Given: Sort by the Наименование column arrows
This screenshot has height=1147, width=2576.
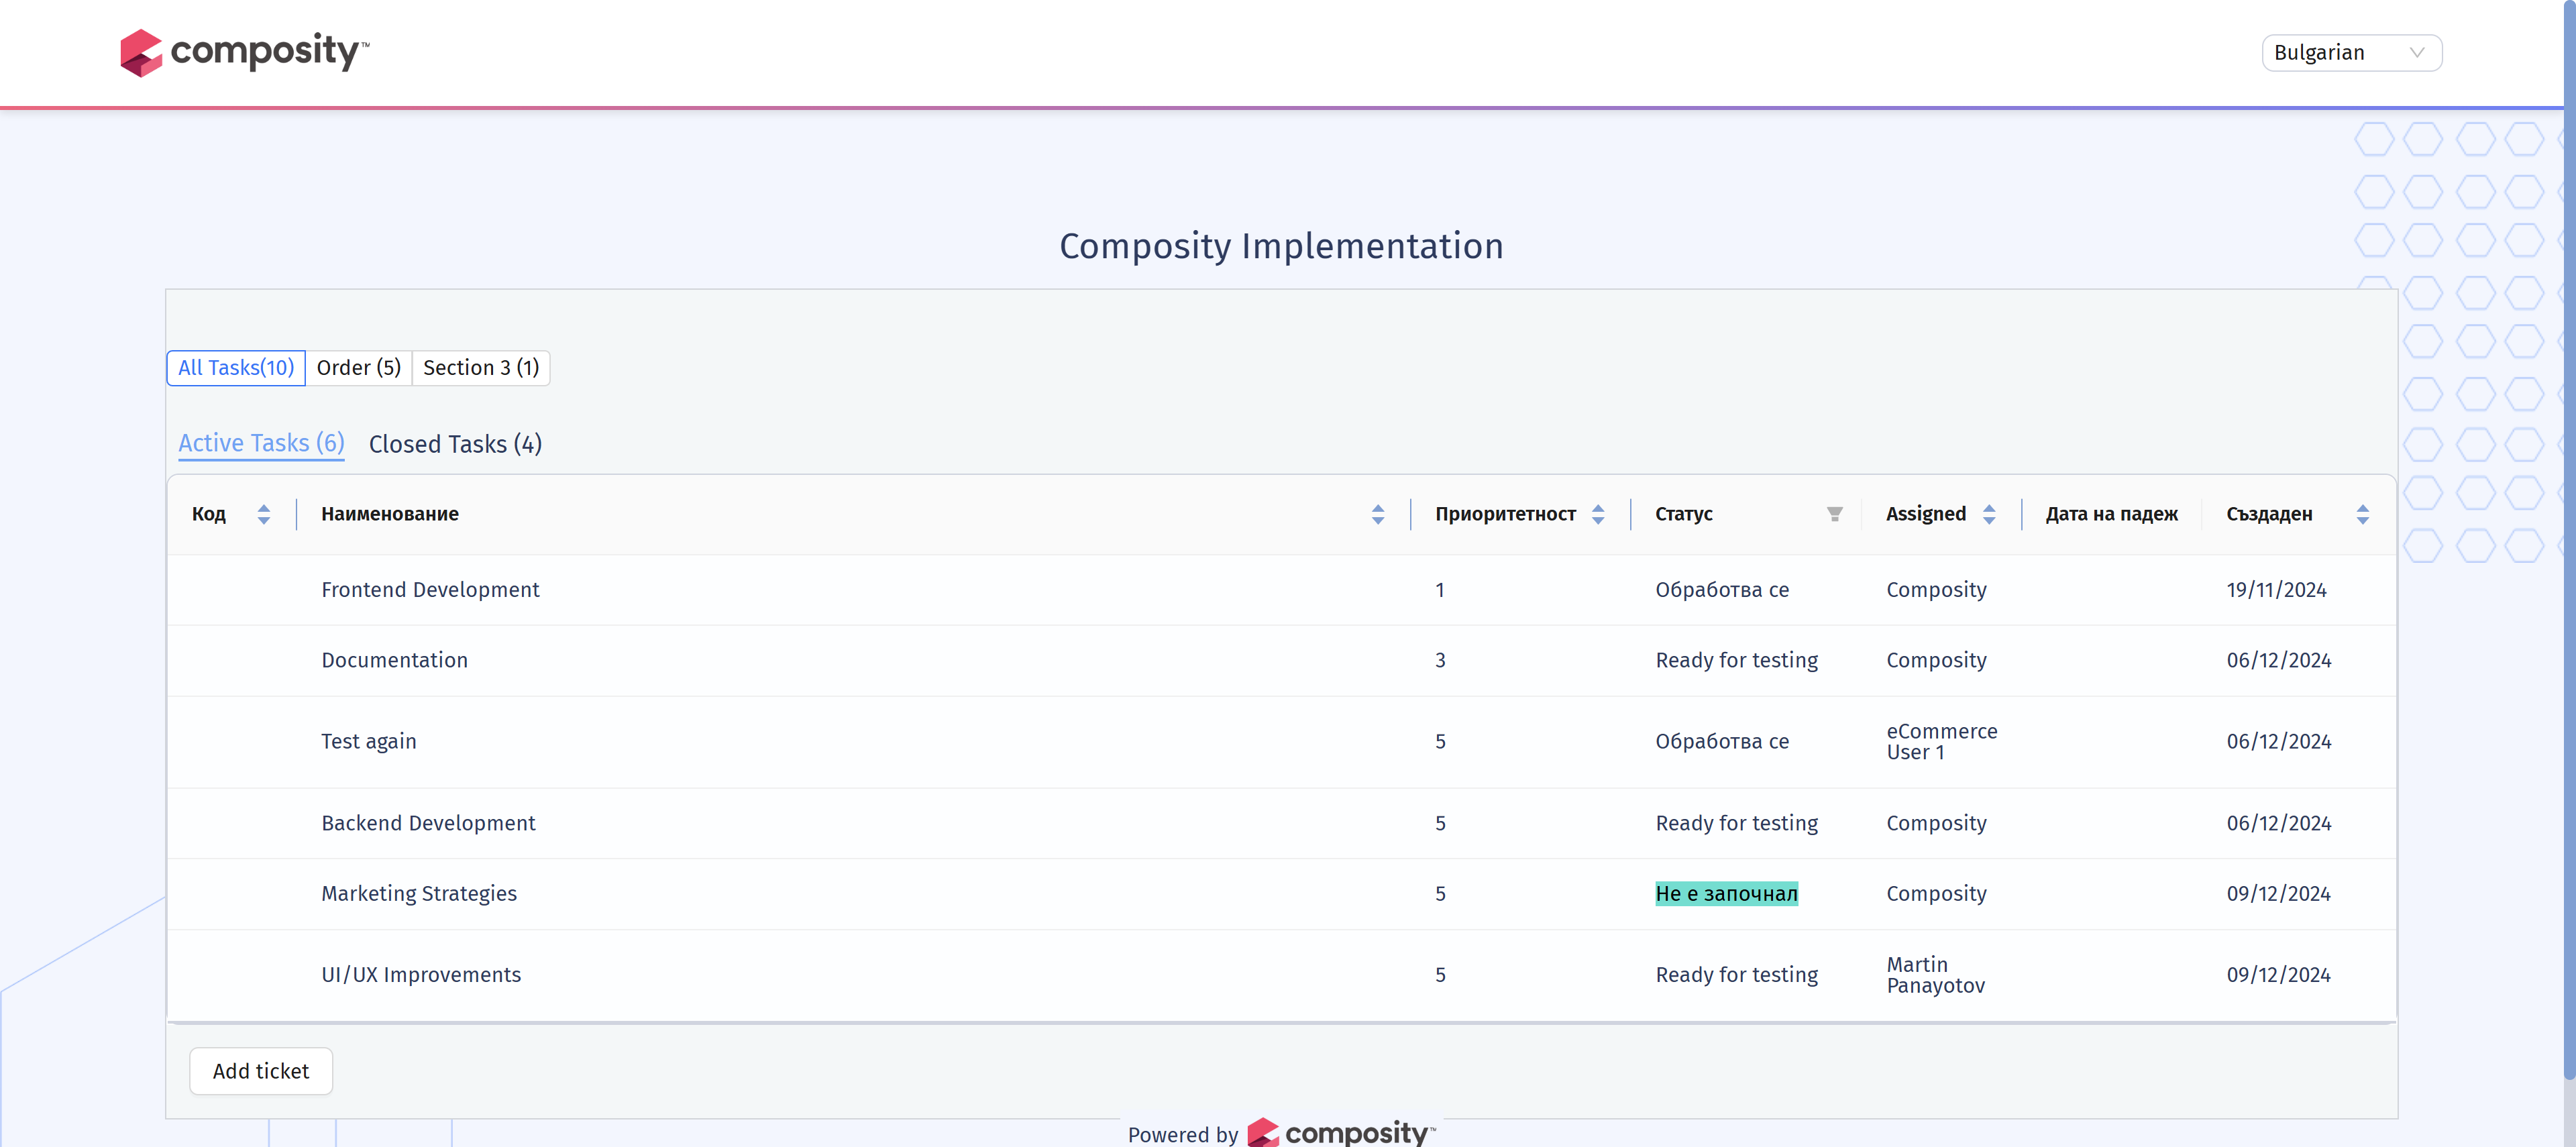Looking at the screenshot, I should click(x=1378, y=514).
